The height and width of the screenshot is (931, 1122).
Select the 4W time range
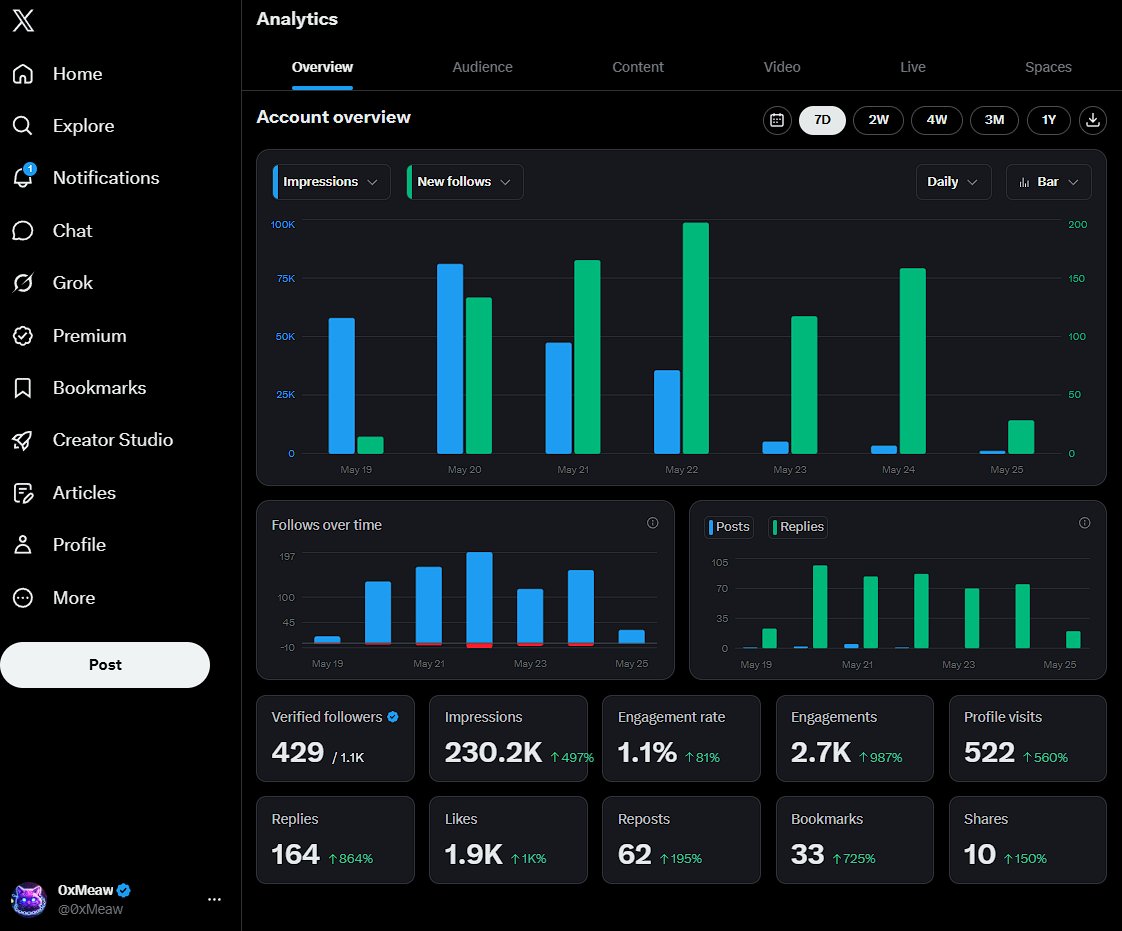(x=937, y=120)
